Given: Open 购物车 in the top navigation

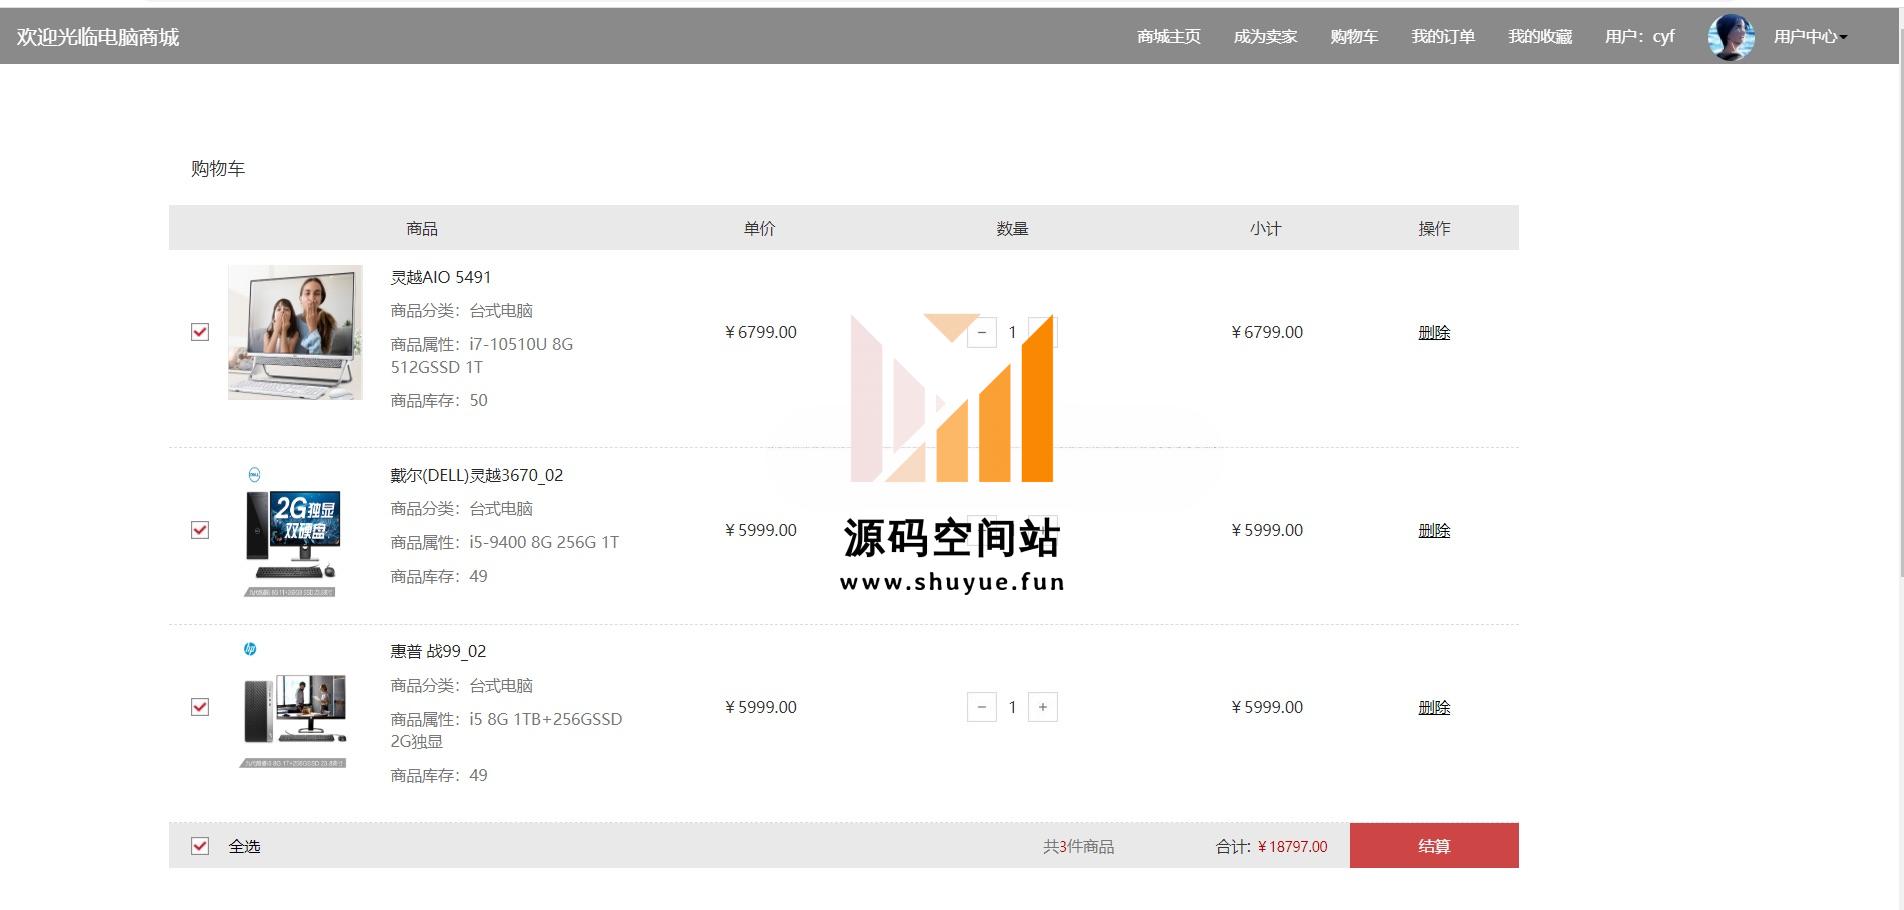Looking at the screenshot, I should 1354,37.
